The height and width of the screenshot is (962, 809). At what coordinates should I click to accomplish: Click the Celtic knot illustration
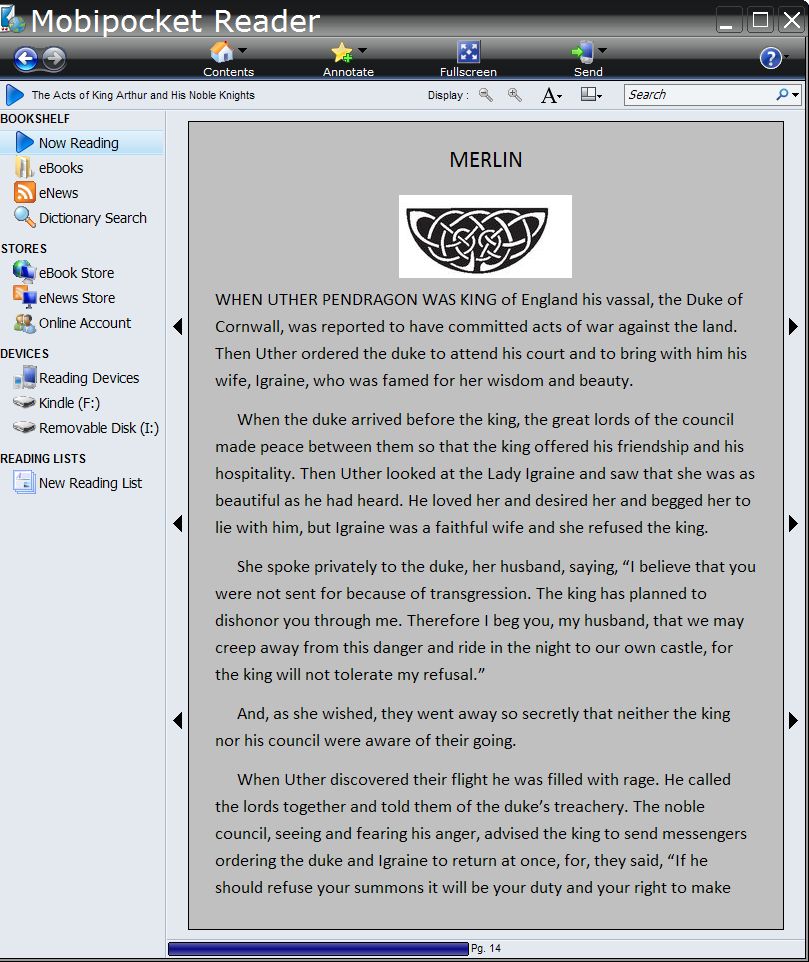(x=485, y=236)
